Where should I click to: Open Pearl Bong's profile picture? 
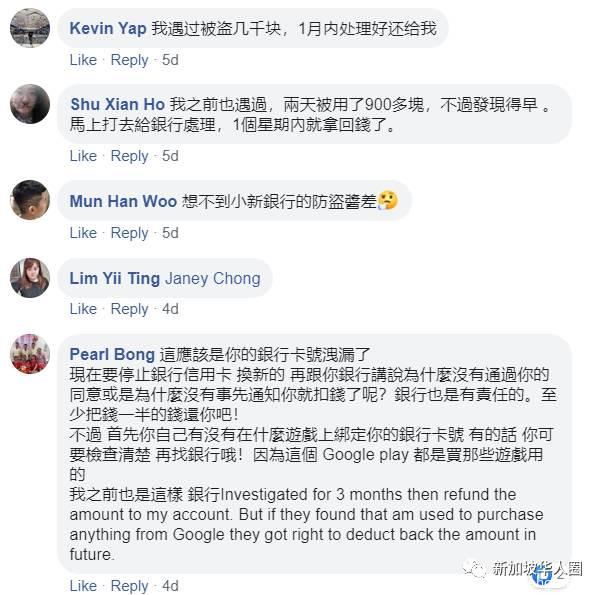point(30,353)
